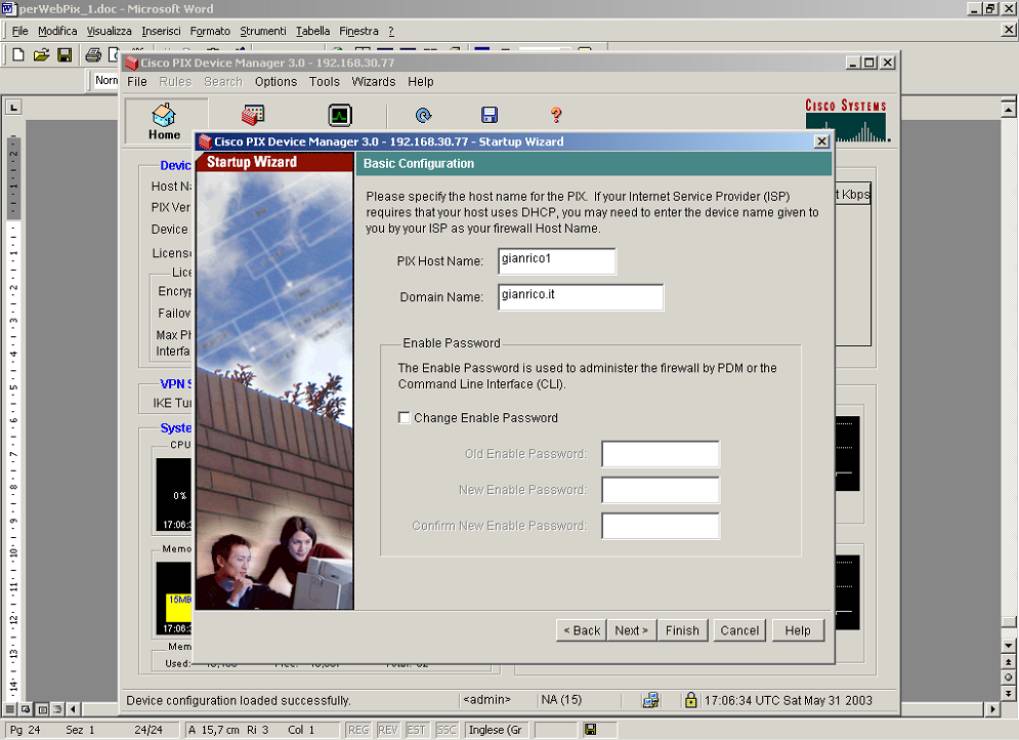Viewport: 1019px width, 740px height.
Task: Open the firewall Configuration icon in PDM toolbar
Action: click(x=253, y=115)
